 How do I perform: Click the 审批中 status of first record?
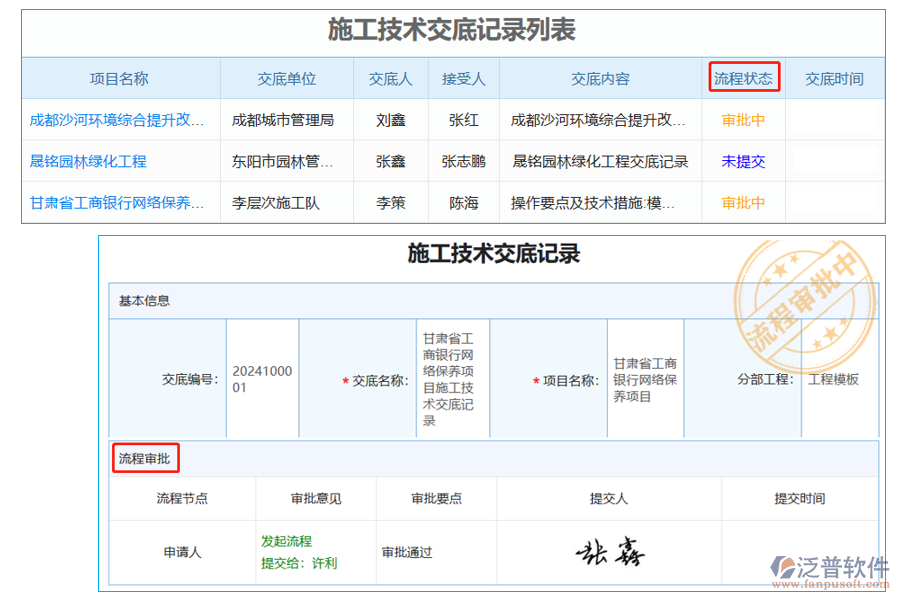[742, 119]
